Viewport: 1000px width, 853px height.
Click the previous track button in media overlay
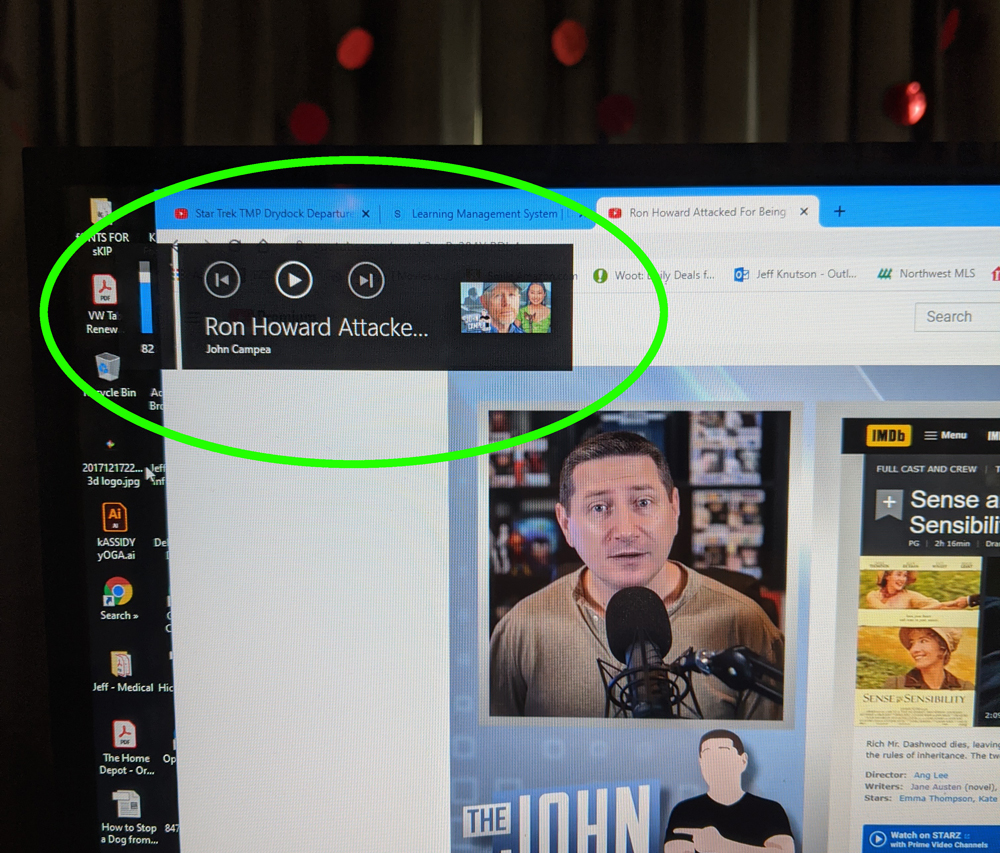point(222,280)
